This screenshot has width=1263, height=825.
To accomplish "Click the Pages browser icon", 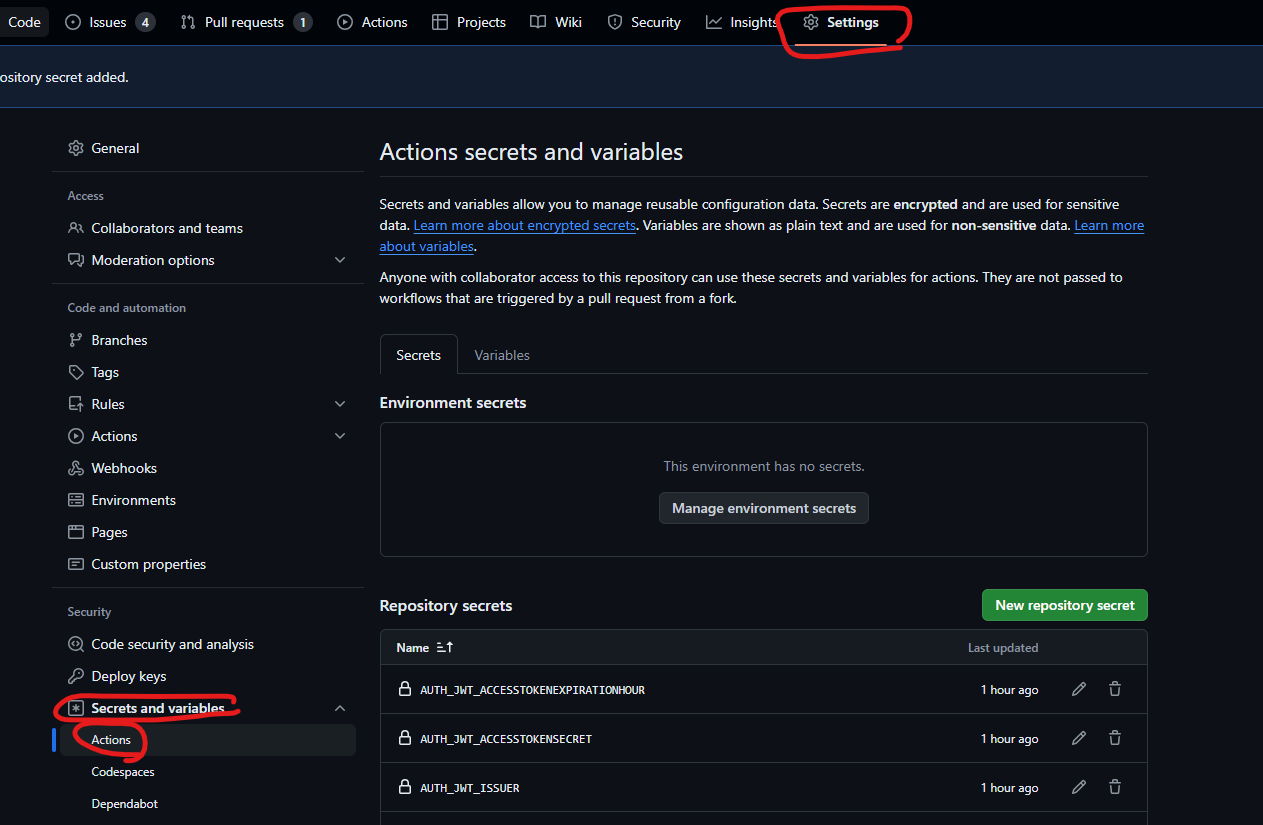I will click(x=76, y=532).
